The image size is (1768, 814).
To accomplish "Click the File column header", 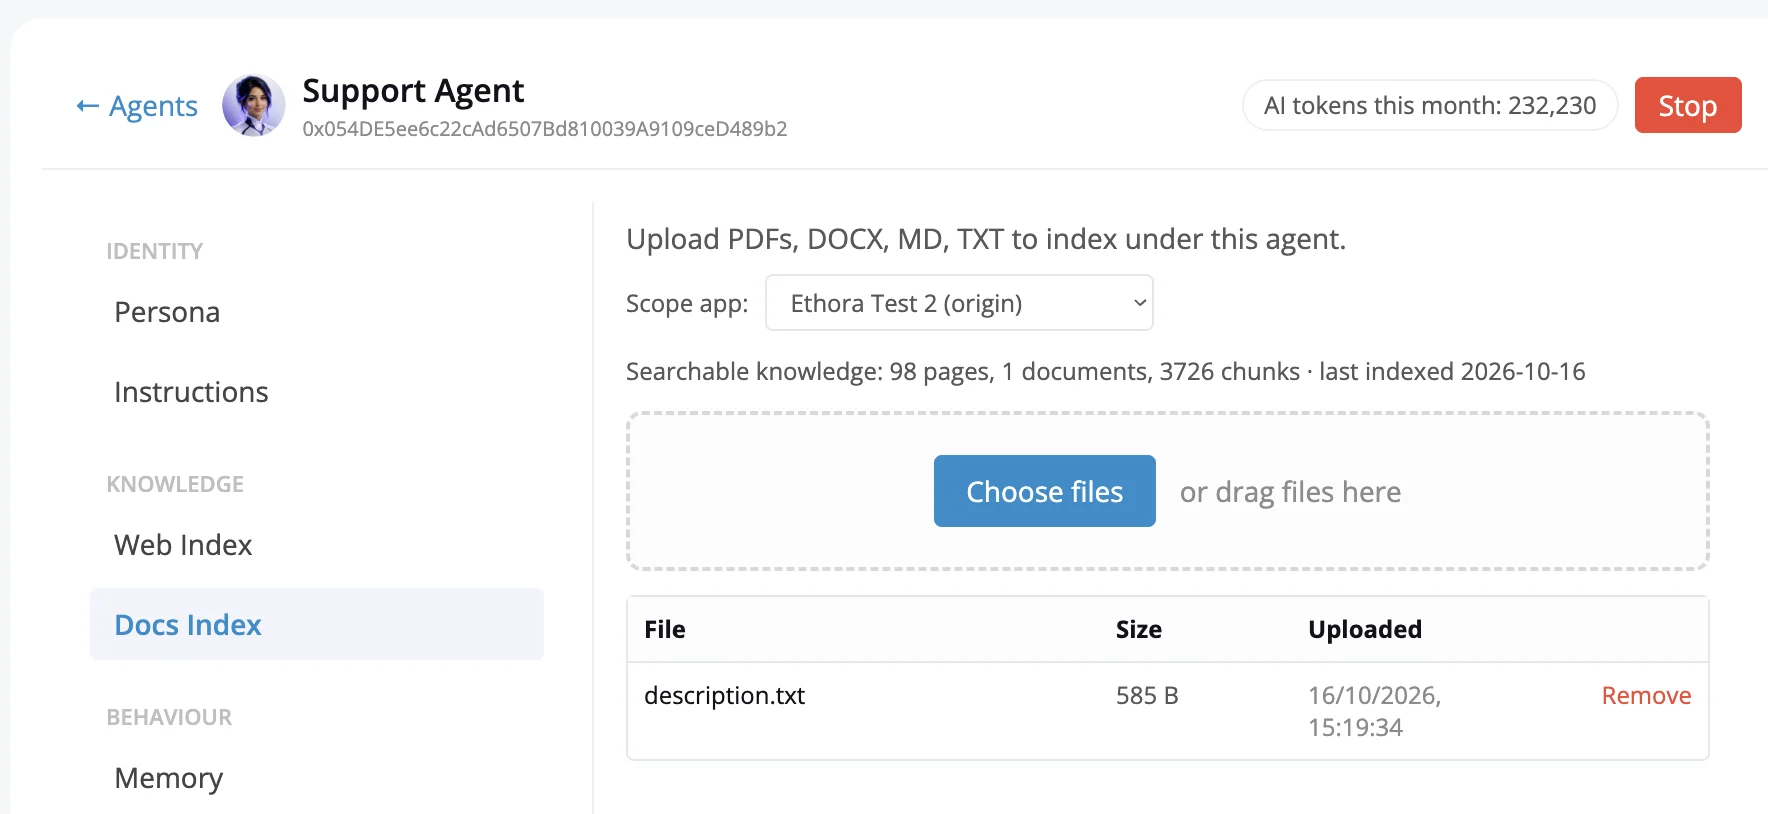I will [665, 629].
